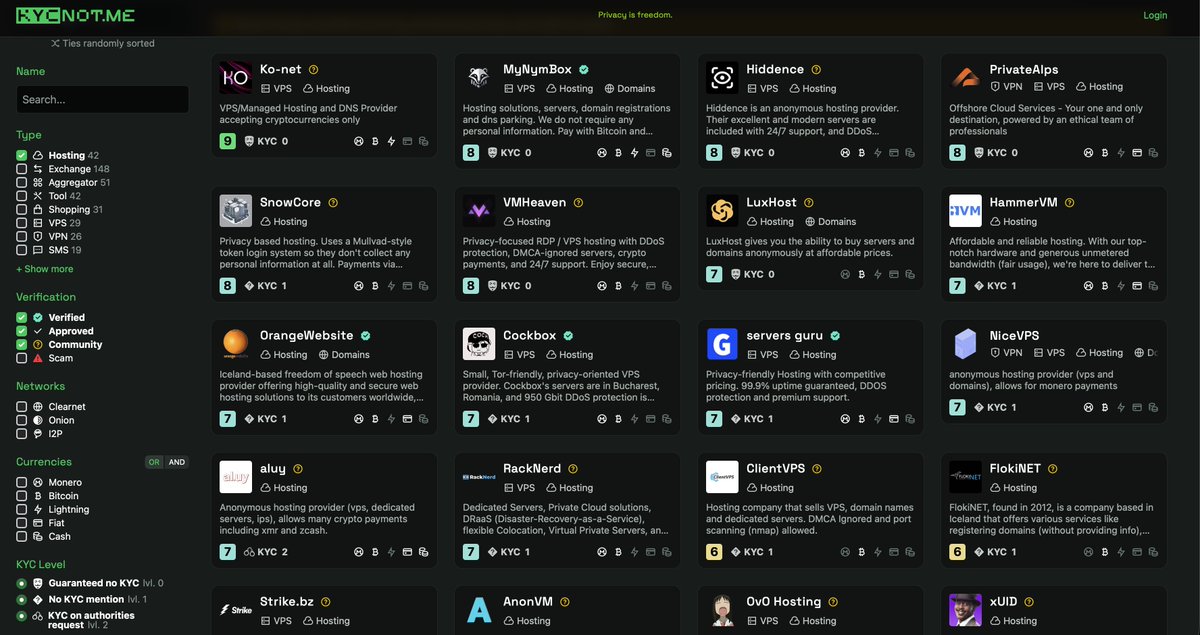Open the Hiddence eye logo
The width and height of the screenshot is (1200, 635).
pyautogui.click(x=722, y=78)
